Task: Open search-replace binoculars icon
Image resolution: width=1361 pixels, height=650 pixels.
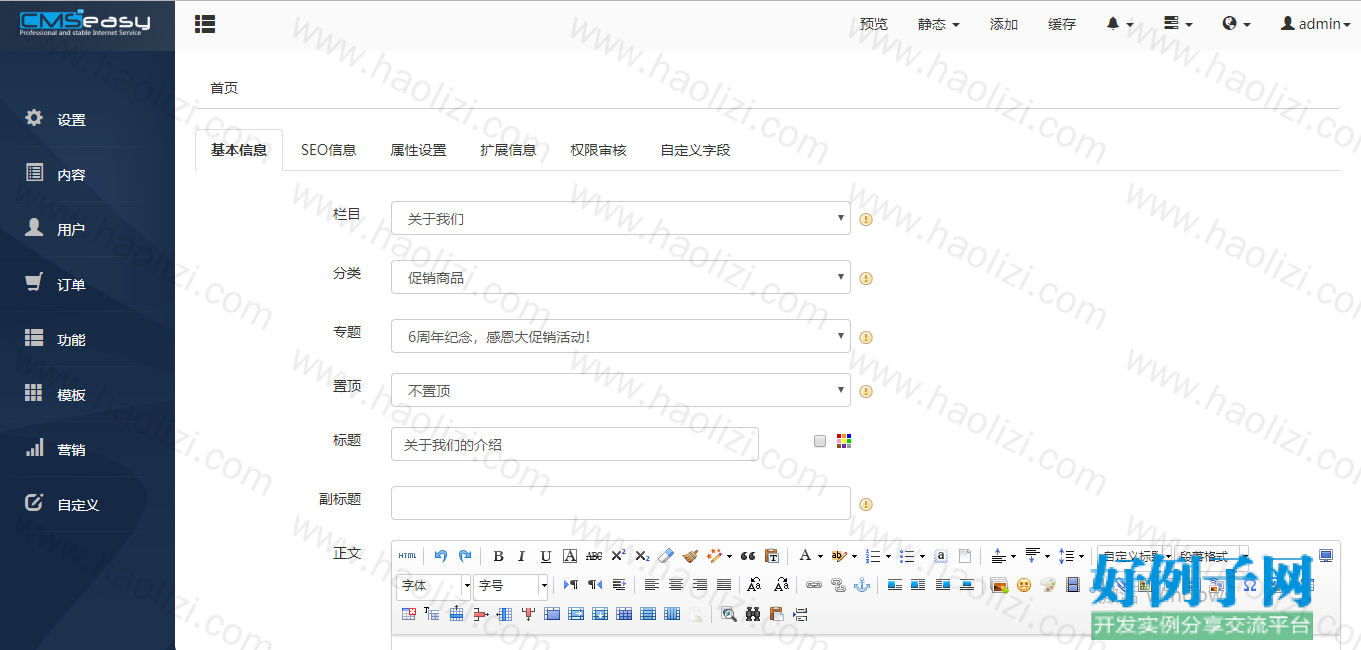Action: tap(751, 614)
